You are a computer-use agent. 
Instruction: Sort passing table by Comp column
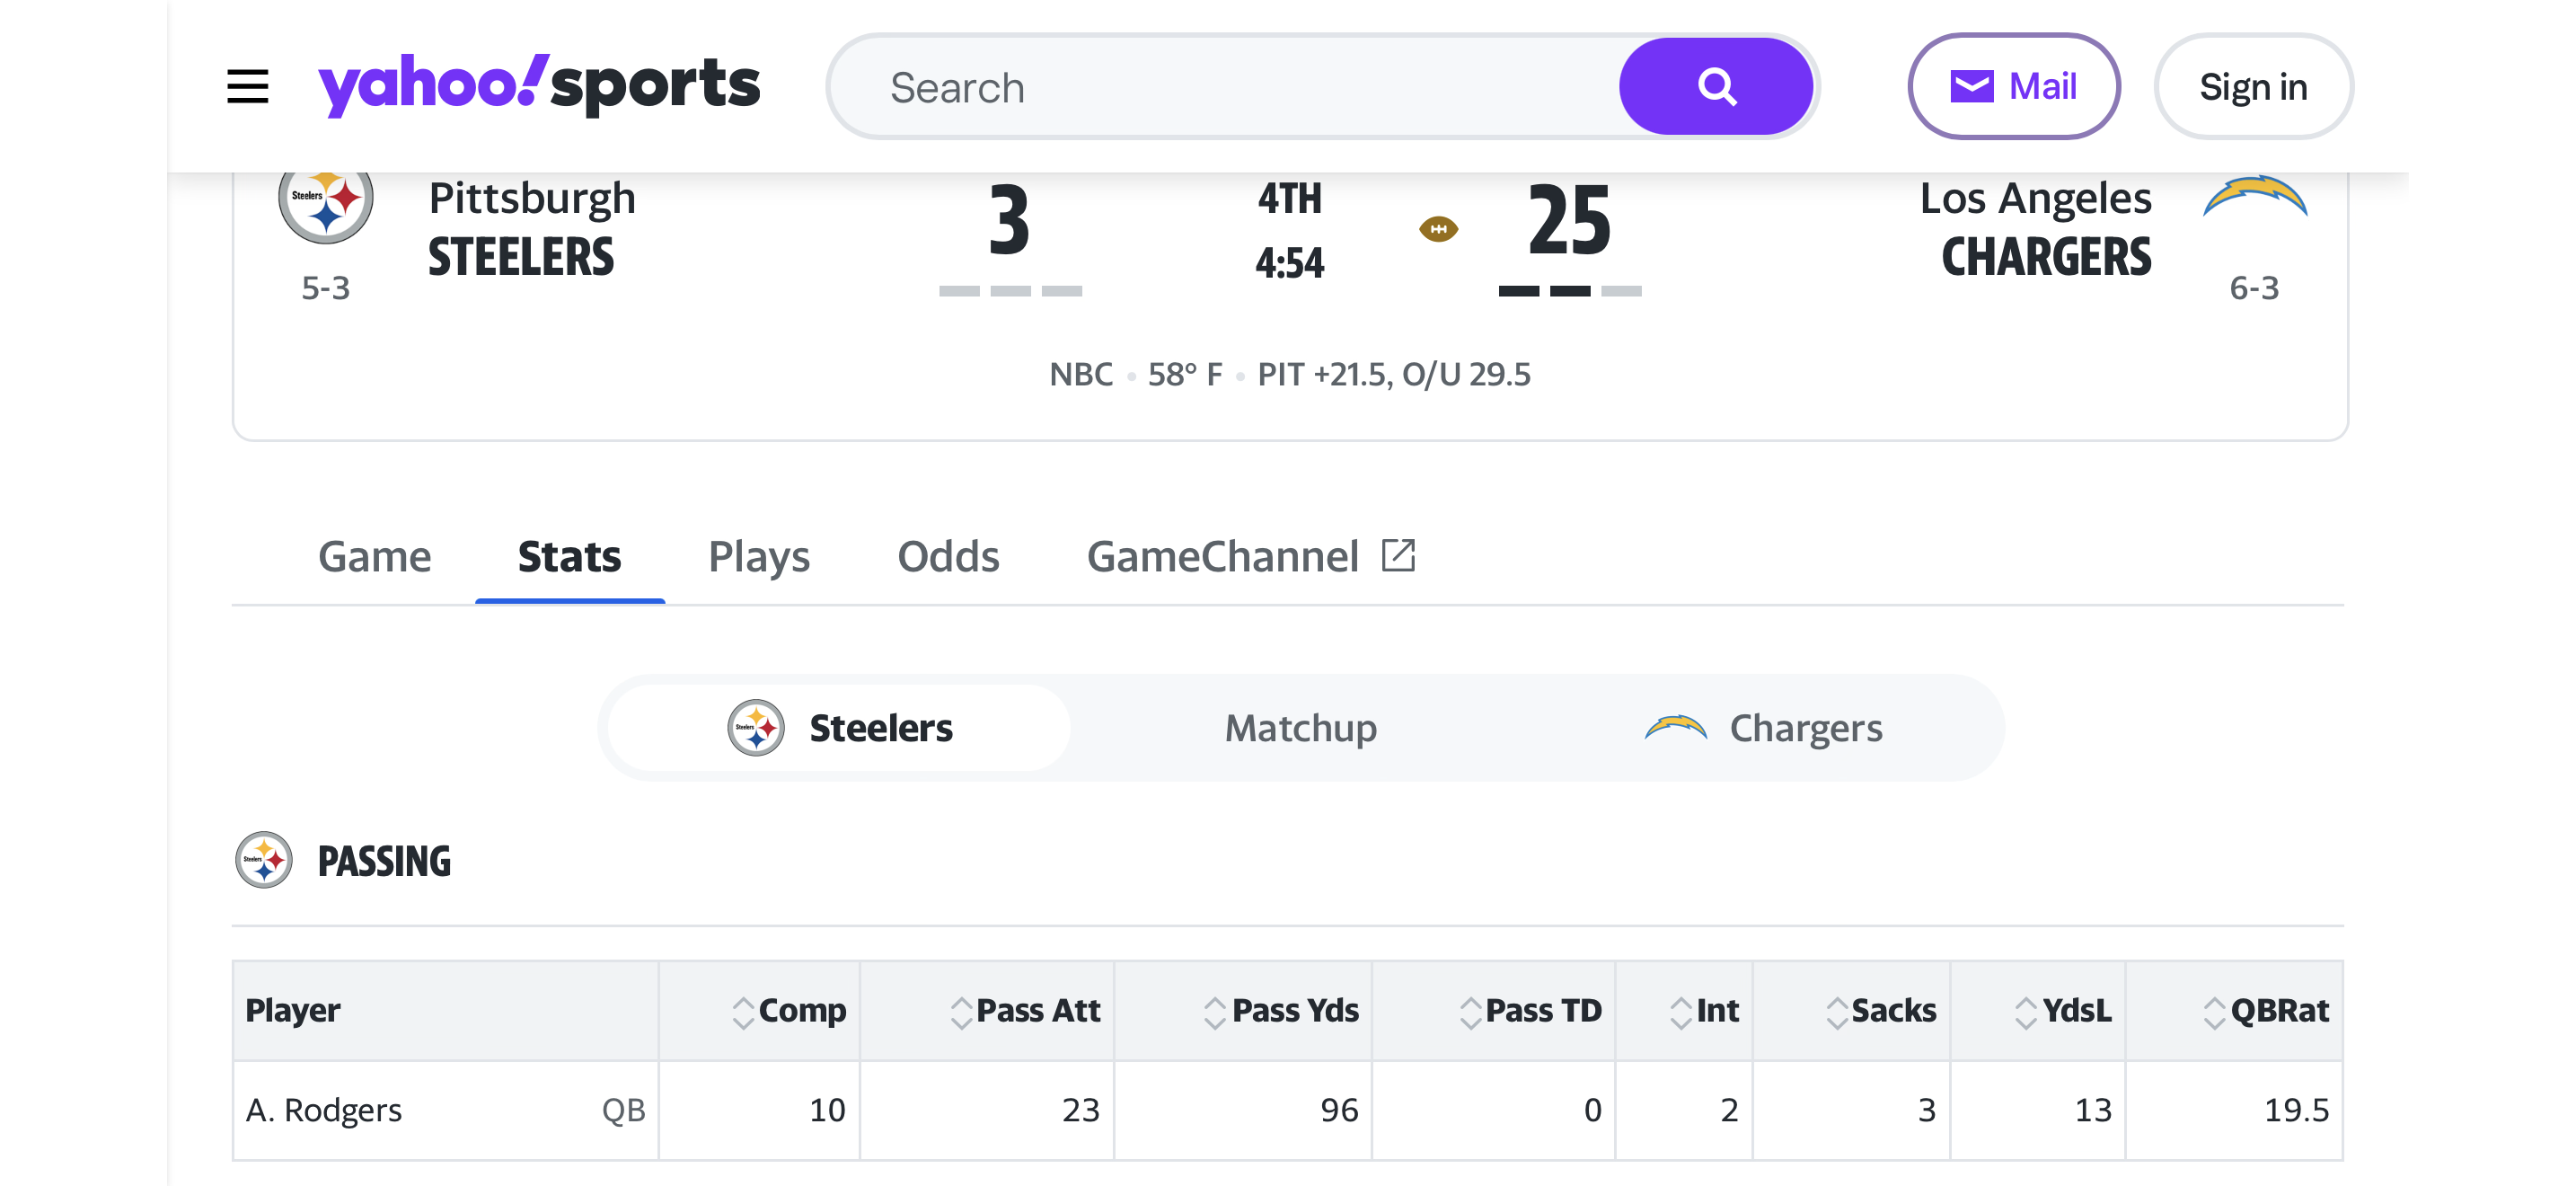pyautogui.click(x=790, y=1011)
